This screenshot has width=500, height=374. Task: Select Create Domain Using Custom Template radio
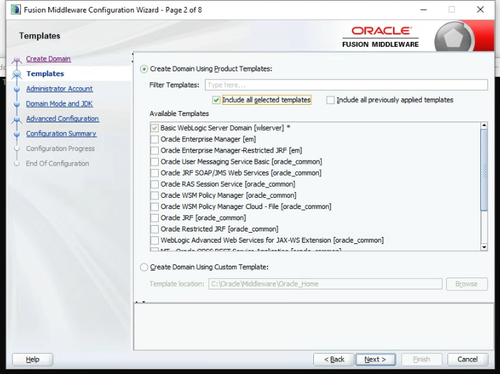(144, 267)
